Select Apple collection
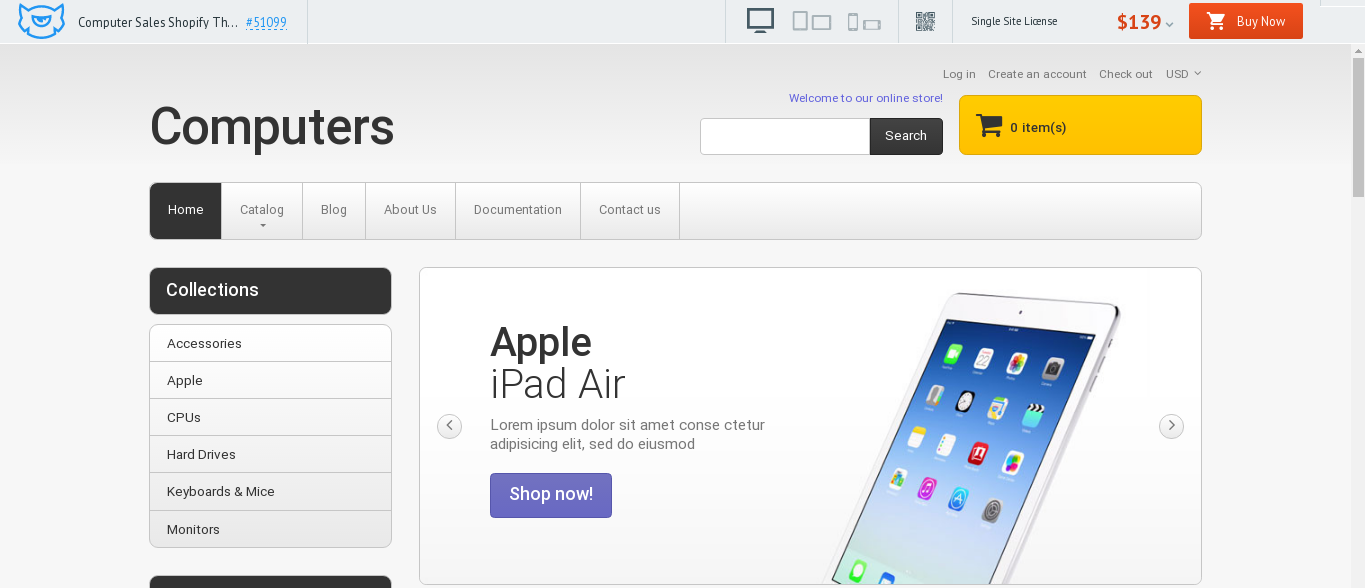The width and height of the screenshot is (1365, 588). point(270,380)
